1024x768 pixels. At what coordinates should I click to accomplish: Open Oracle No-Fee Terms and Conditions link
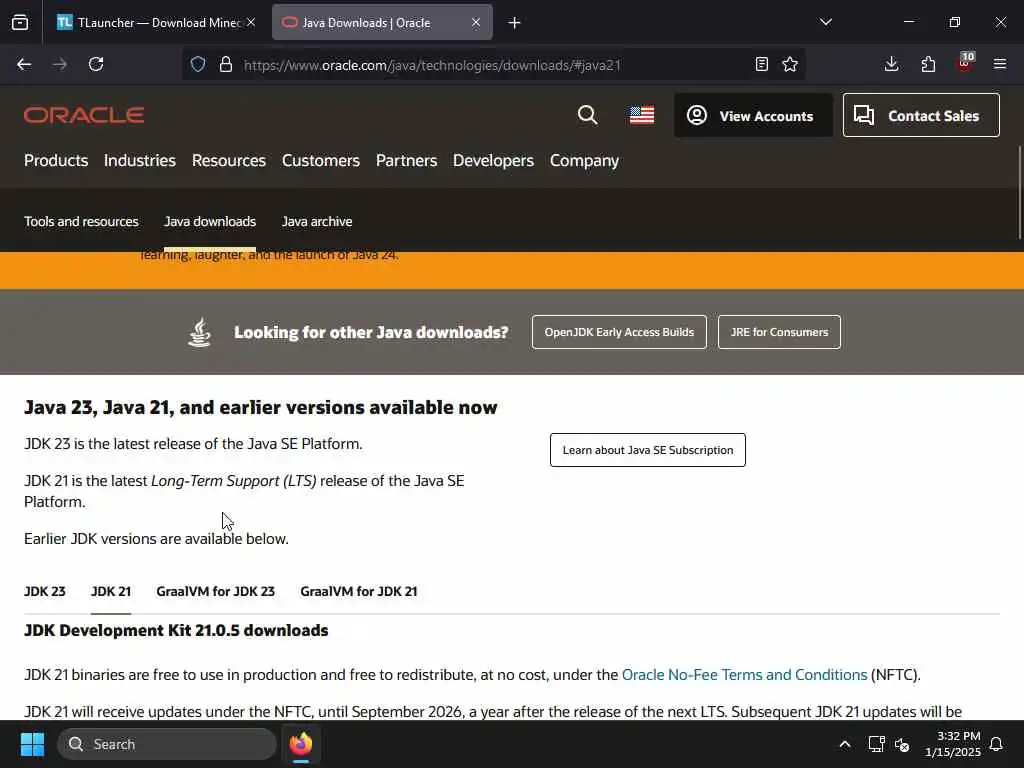744,675
